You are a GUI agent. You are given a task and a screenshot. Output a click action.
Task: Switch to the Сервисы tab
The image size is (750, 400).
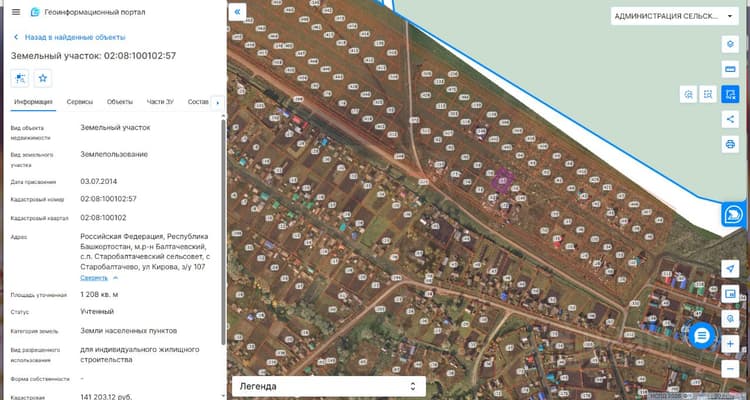click(x=80, y=102)
